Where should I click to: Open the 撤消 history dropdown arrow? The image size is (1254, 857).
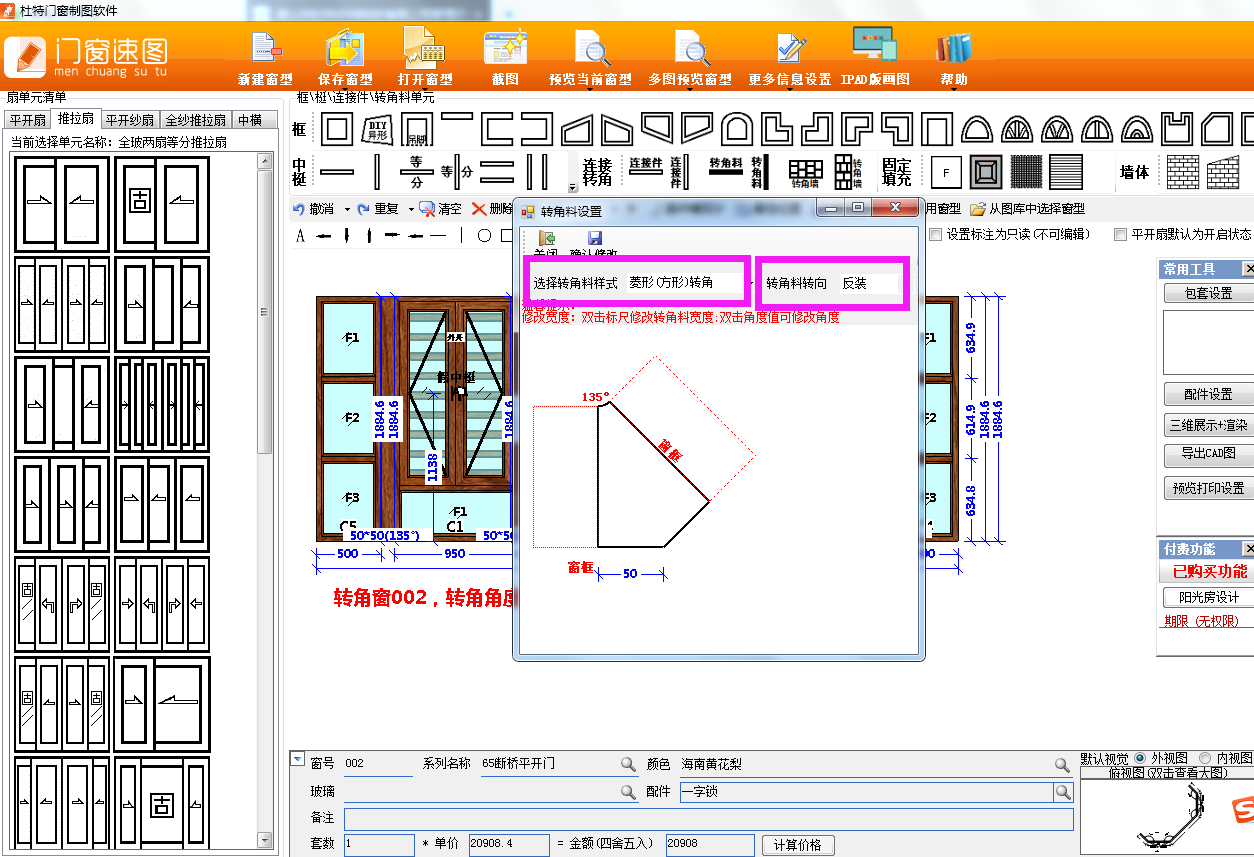coord(346,209)
